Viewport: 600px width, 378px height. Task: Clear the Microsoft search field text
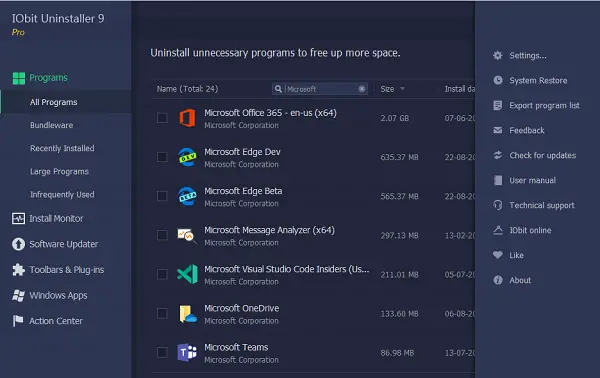click(x=362, y=89)
